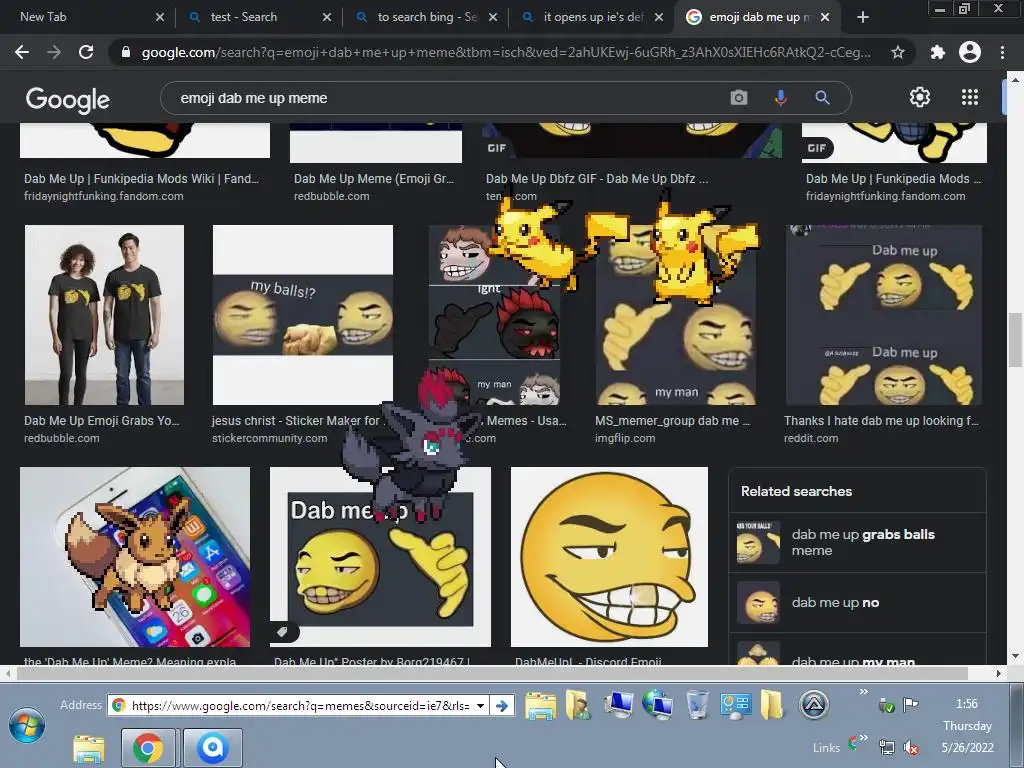Viewport: 1024px width, 768px height.
Task: Click the browser forward arrow
Action: (54, 52)
